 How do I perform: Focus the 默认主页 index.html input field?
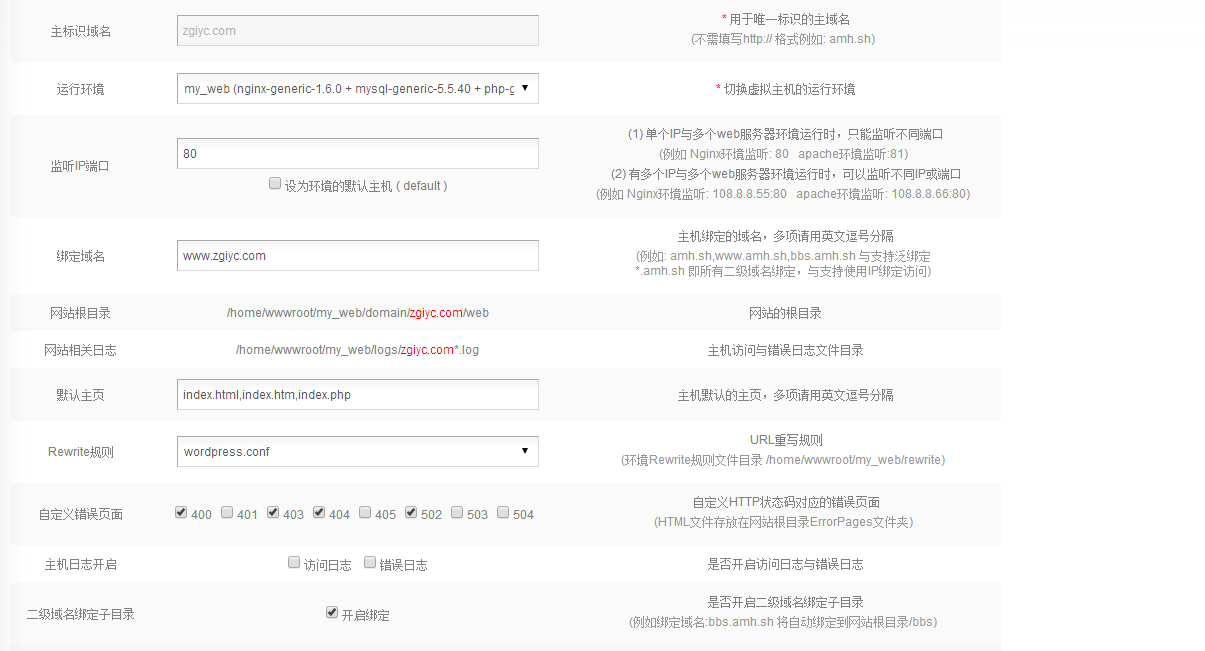(357, 394)
